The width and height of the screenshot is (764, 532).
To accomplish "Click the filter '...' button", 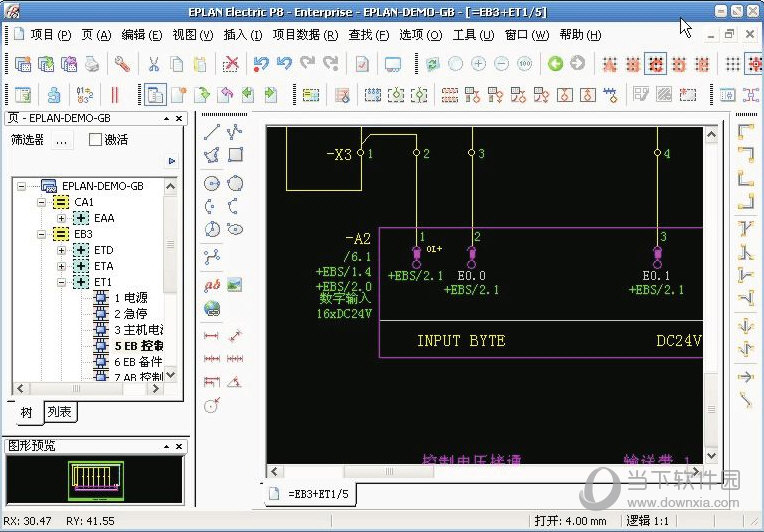I will point(61,141).
